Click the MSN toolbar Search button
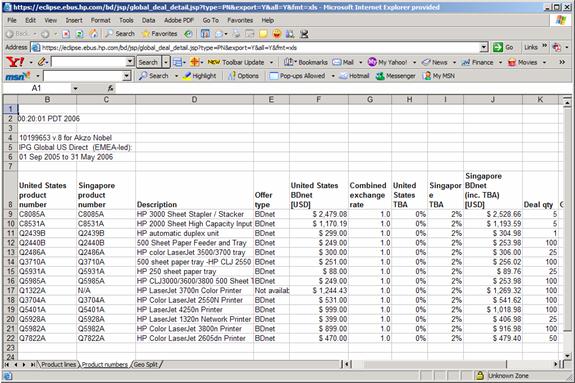Image resolution: width=575 pixels, height=383 pixels. [x=153, y=76]
